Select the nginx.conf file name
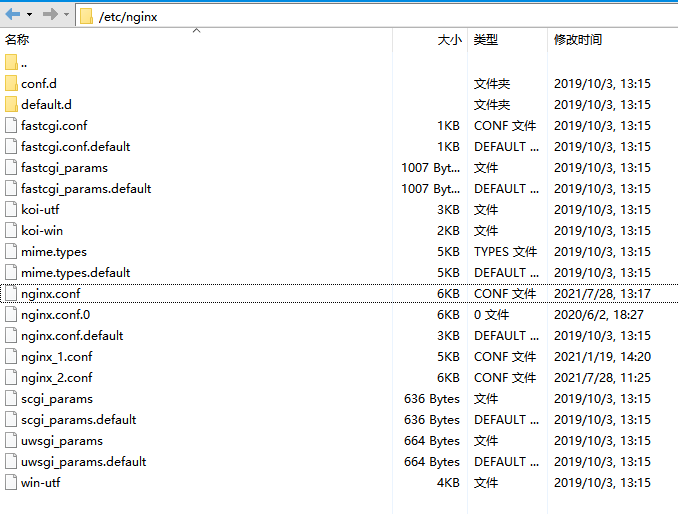The height and width of the screenshot is (514, 678). pos(51,294)
